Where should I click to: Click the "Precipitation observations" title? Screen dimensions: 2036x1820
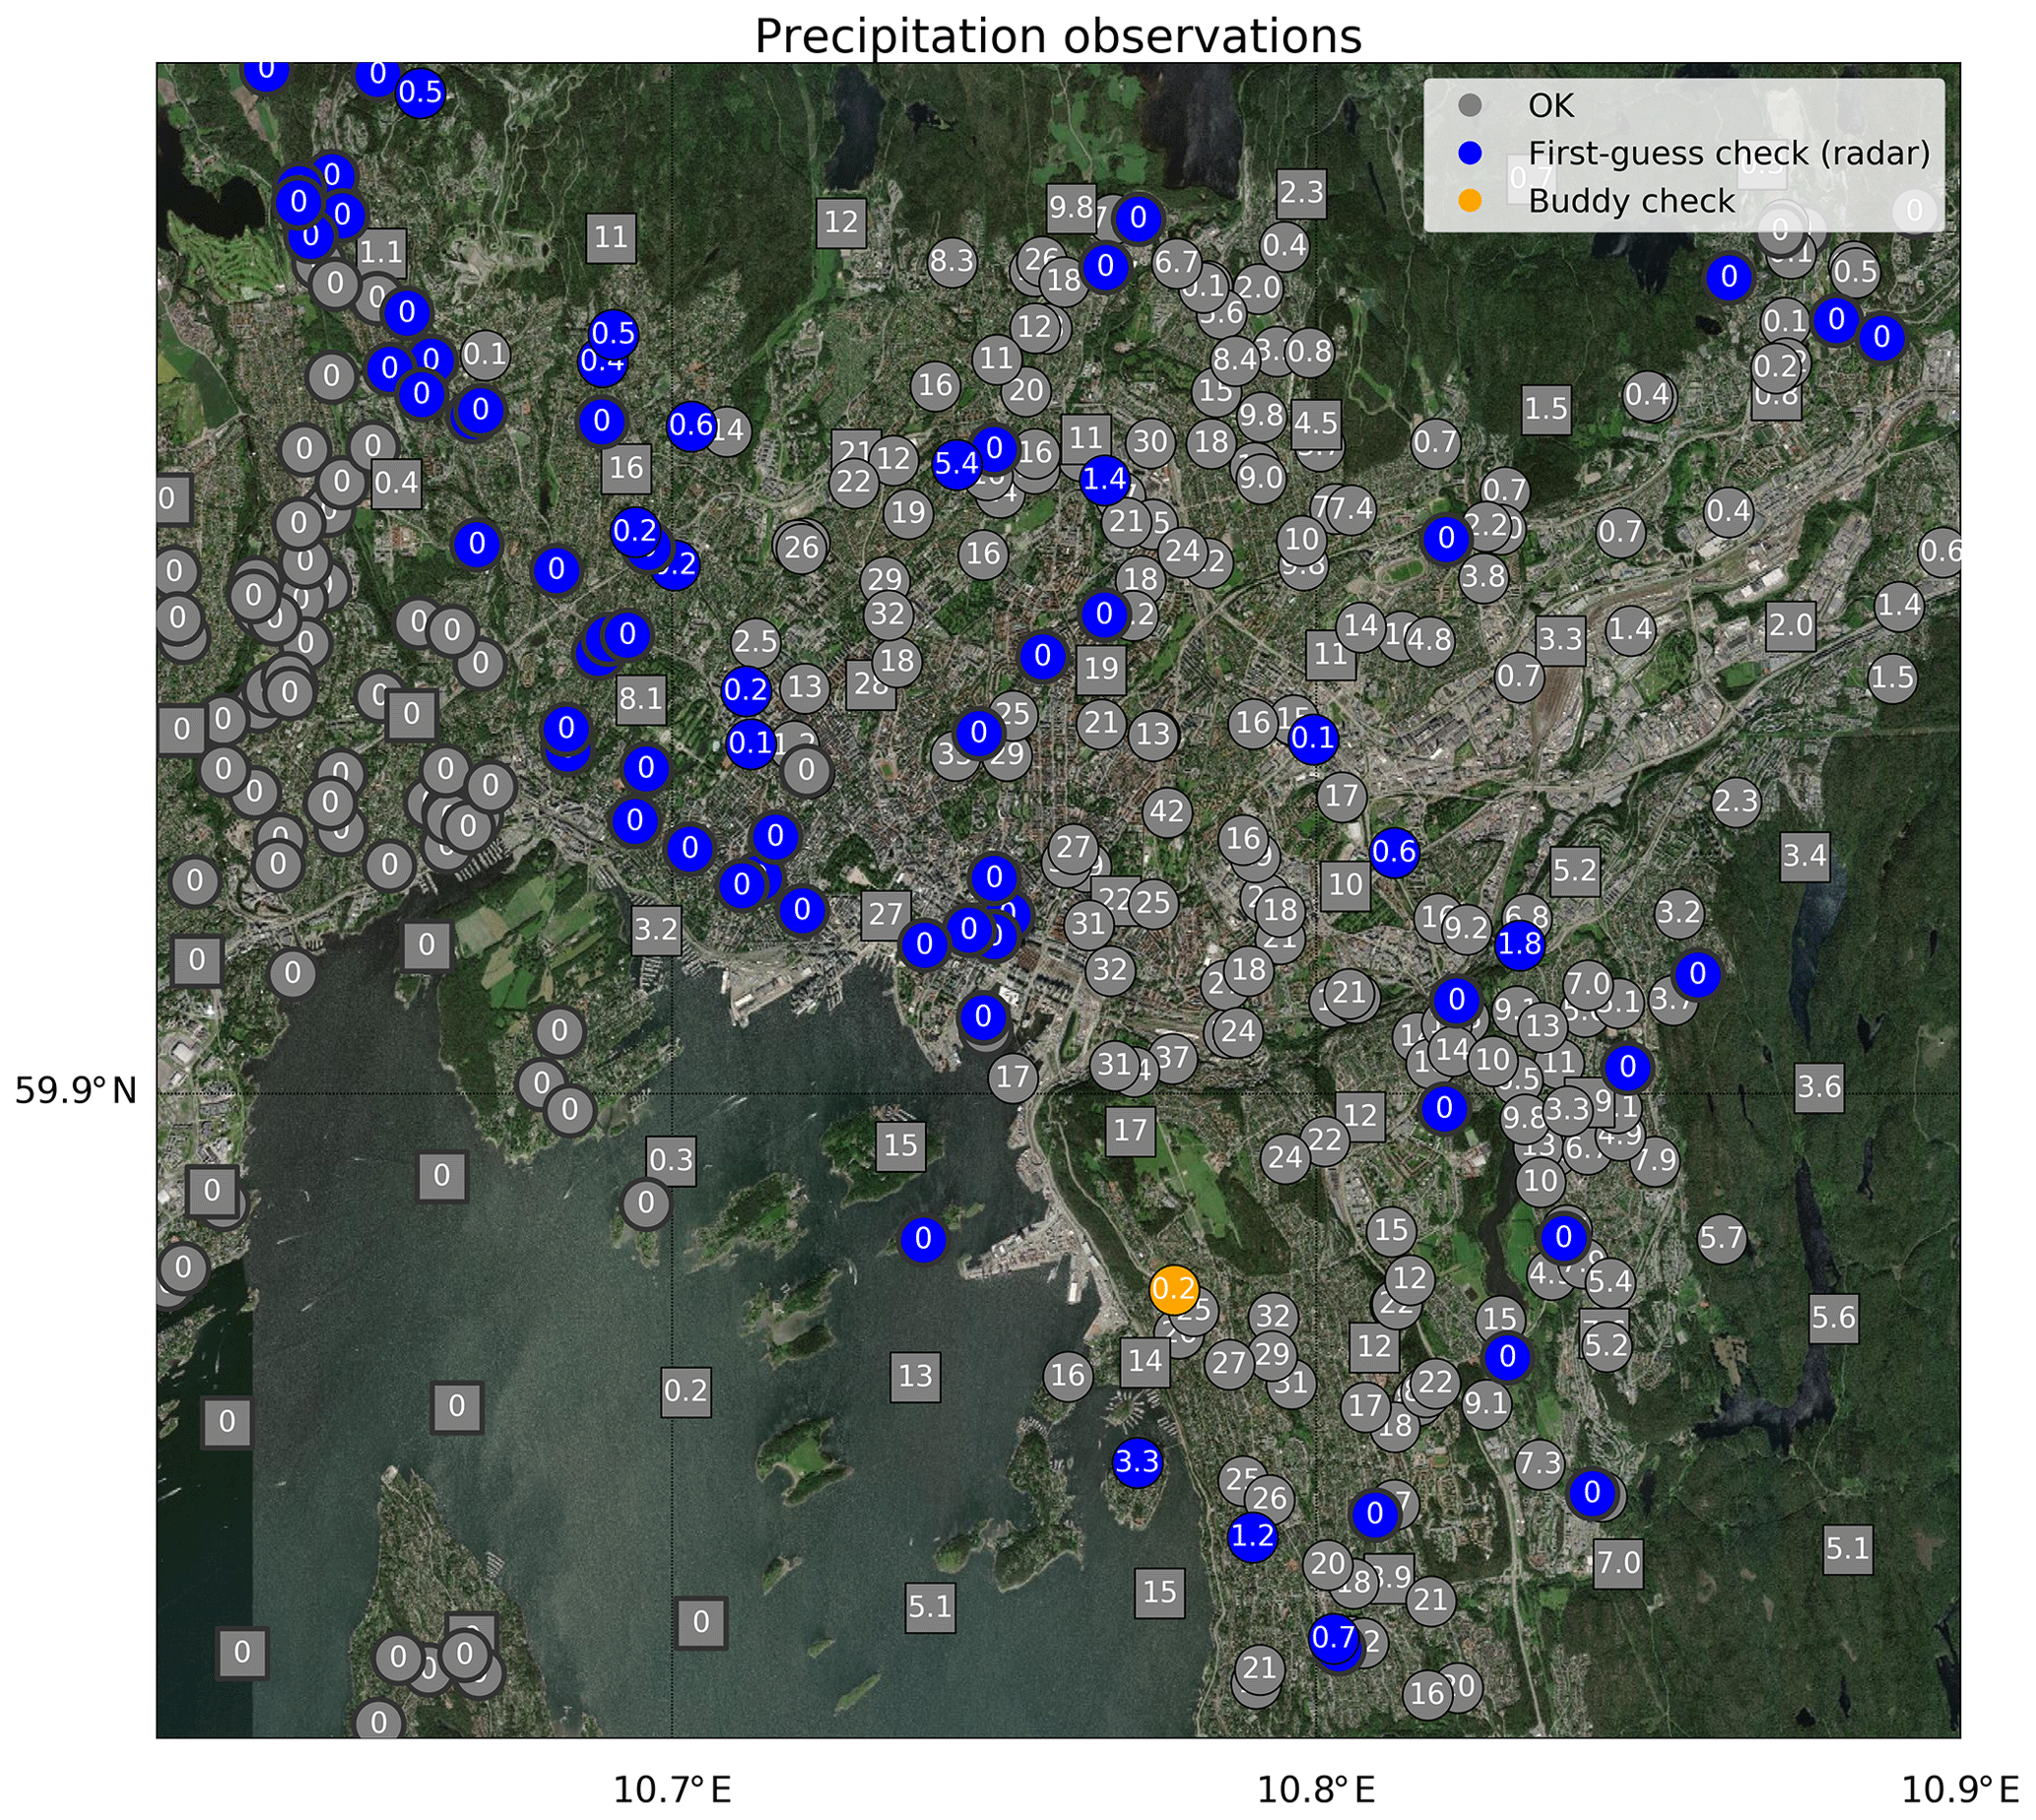[x=1057, y=37]
